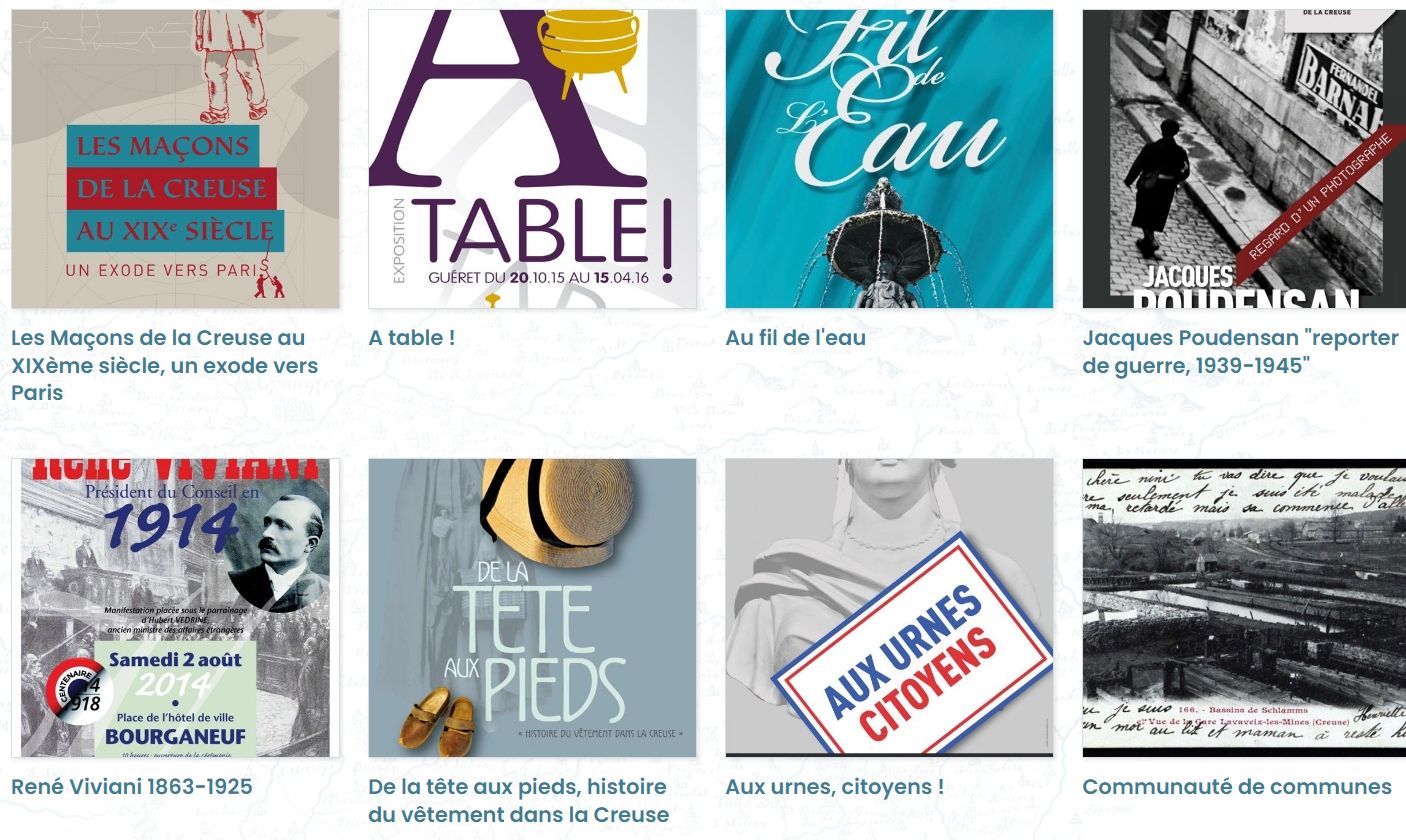Select the Jacques Poudensan black-and-white photo poster

pyautogui.click(x=1244, y=159)
